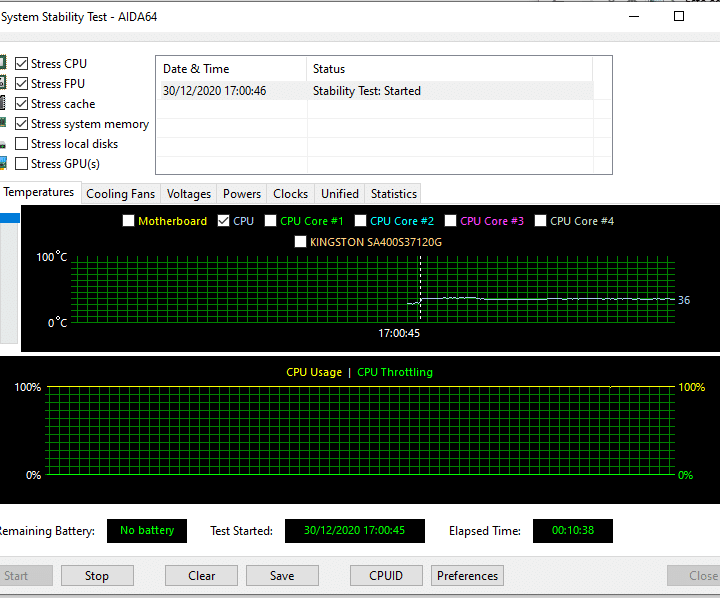The width and height of the screenshot is (720, 598).
Task: Show KINGSTON SA400S37120G drive temperature
Action: [x=300, y=241]
